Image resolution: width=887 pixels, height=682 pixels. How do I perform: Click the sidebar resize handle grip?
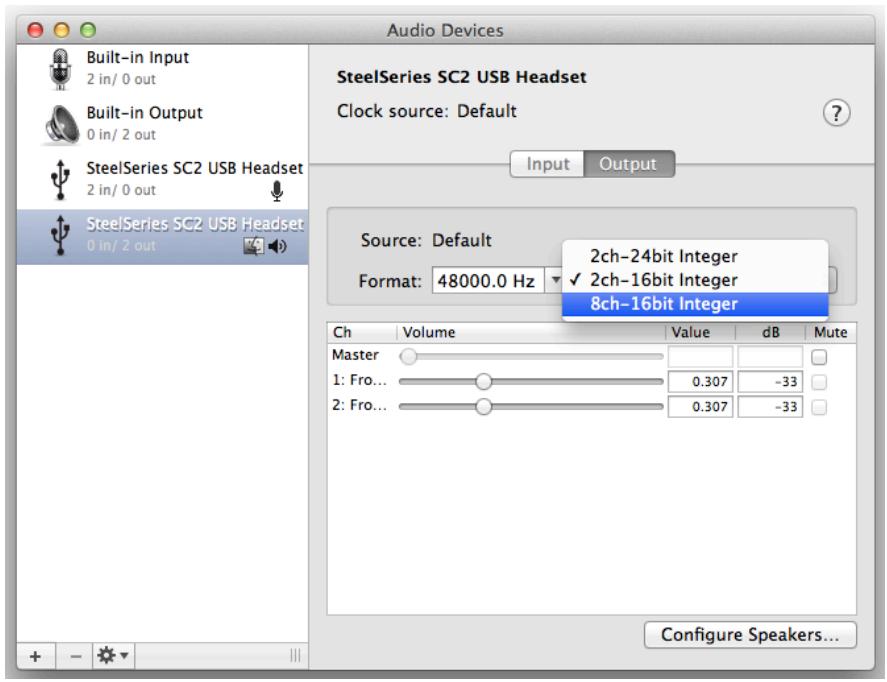coord(295,655)
